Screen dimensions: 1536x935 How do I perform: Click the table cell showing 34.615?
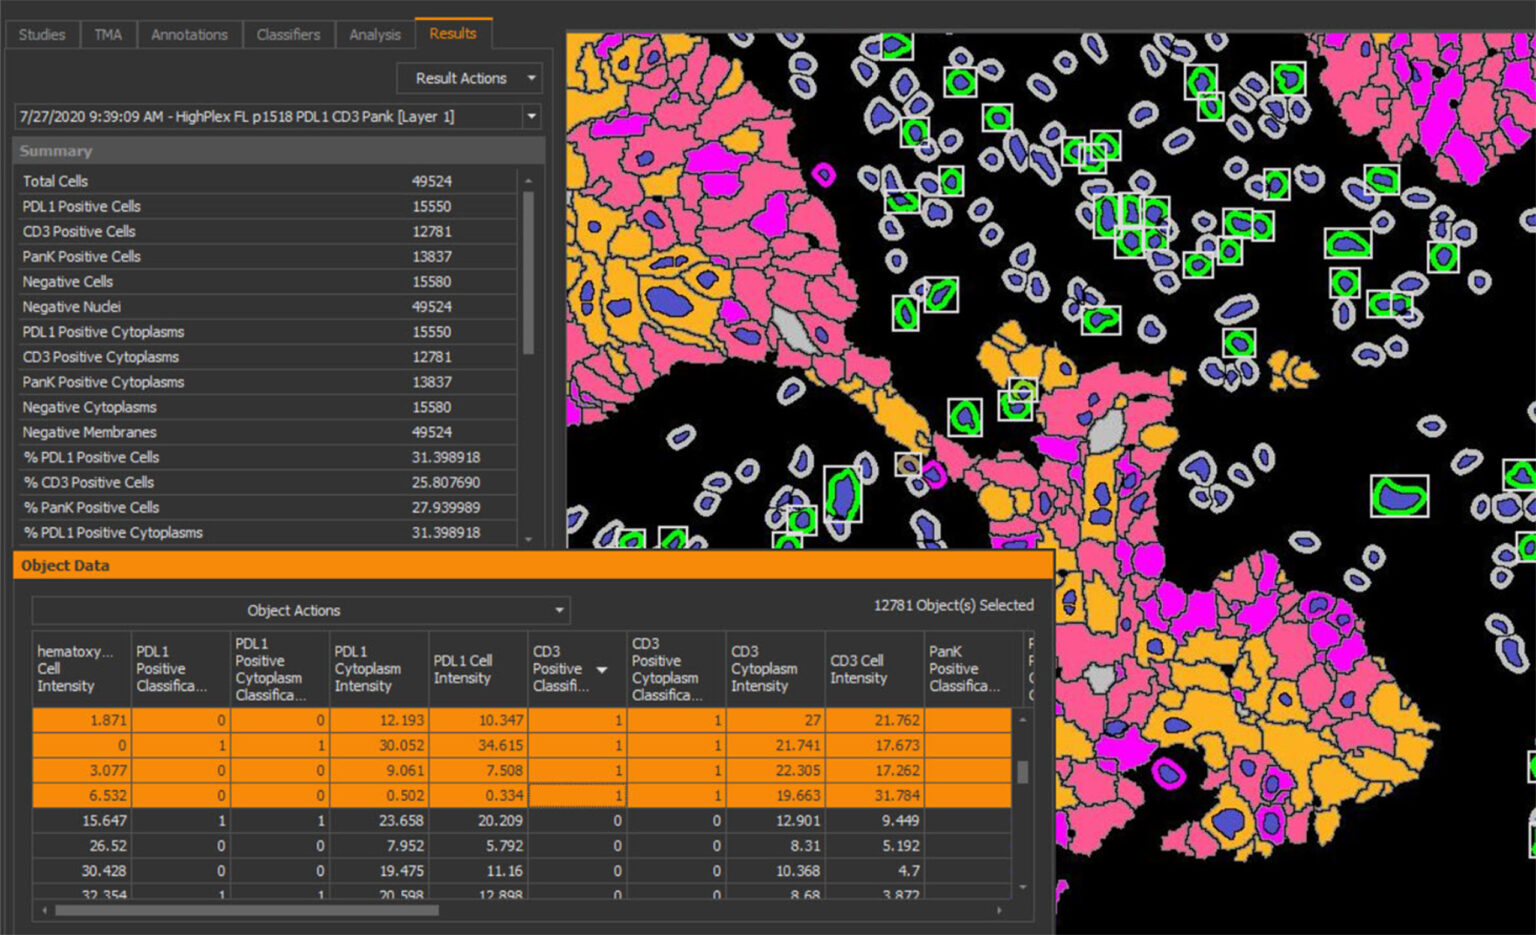(477, 745)
